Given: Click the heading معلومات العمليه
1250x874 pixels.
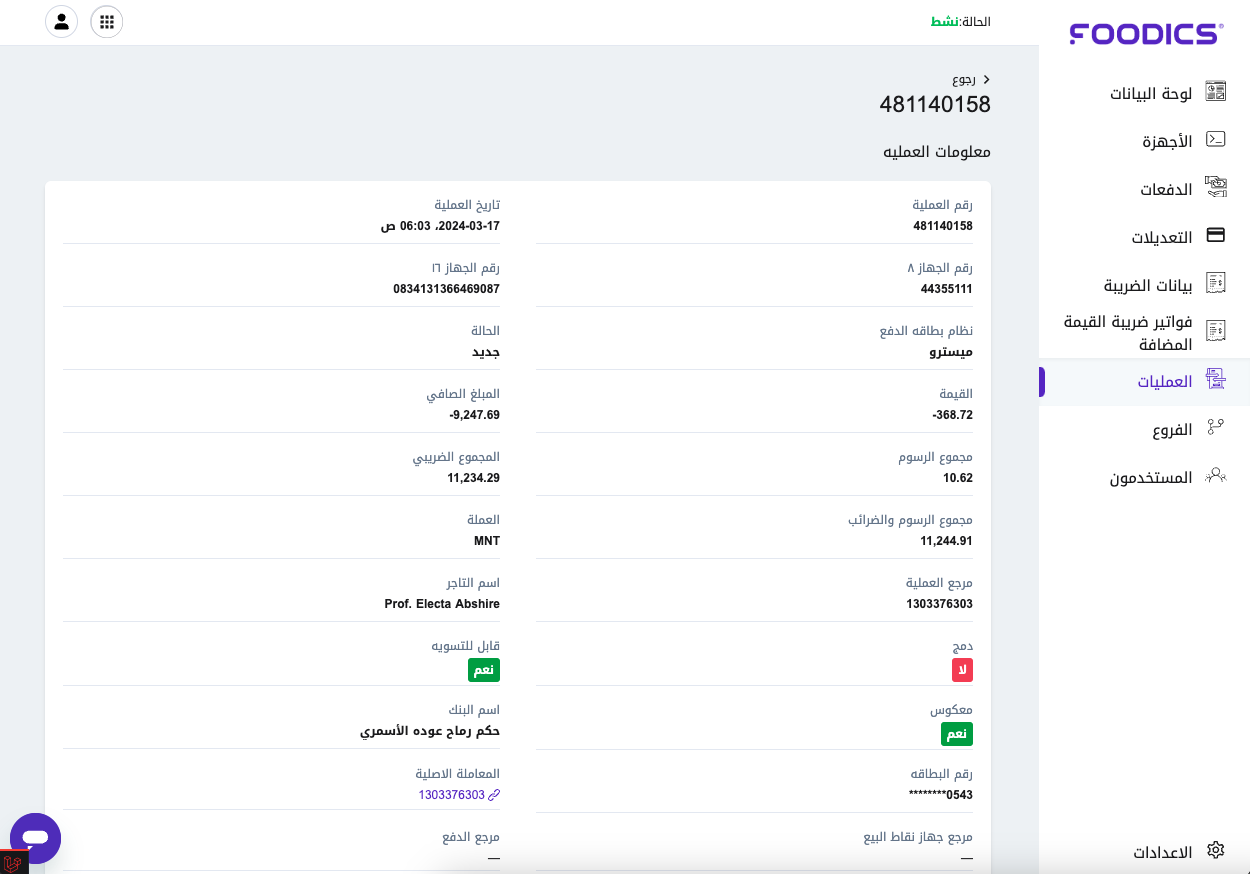Looking at the screenshot, I should click(937, 152).
